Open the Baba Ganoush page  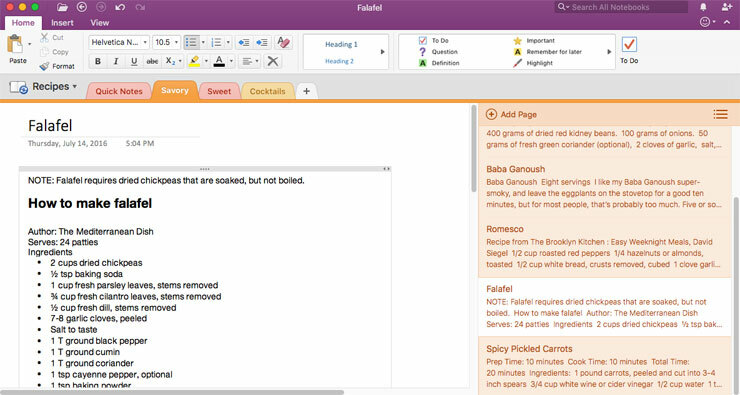[605, 187]
